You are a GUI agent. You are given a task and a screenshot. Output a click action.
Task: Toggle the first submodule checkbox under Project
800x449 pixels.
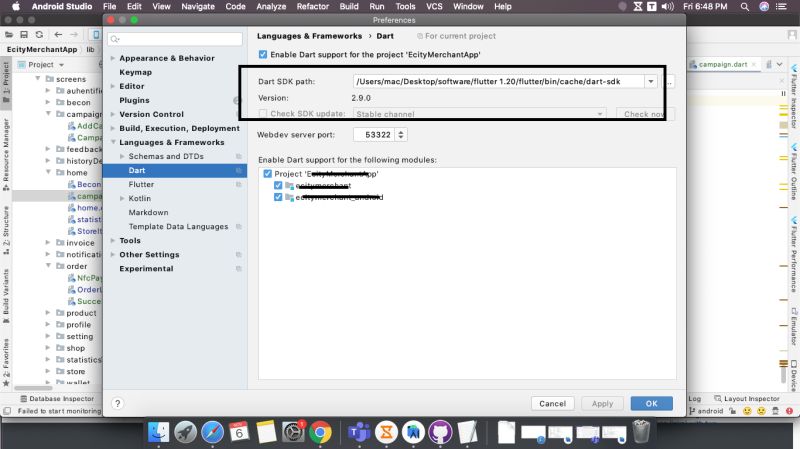coord(278,185)
